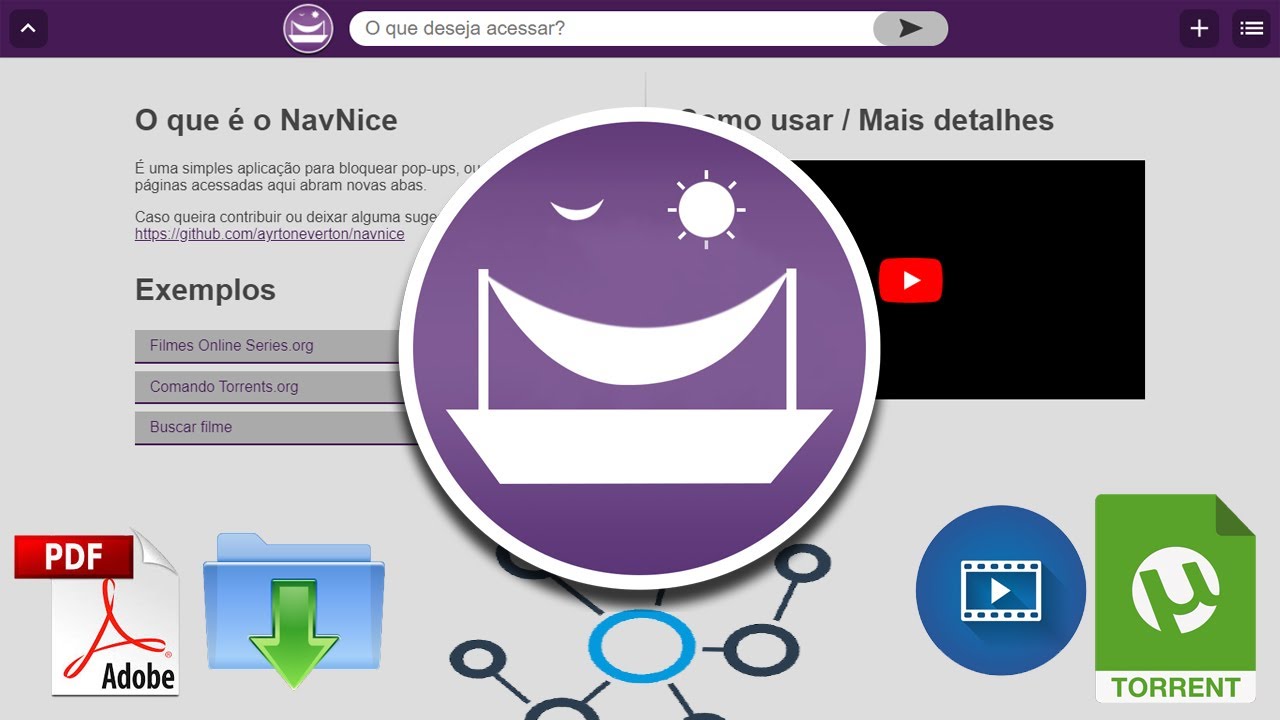Click the 'Mais detalhes' heading text

pos(956,120)
